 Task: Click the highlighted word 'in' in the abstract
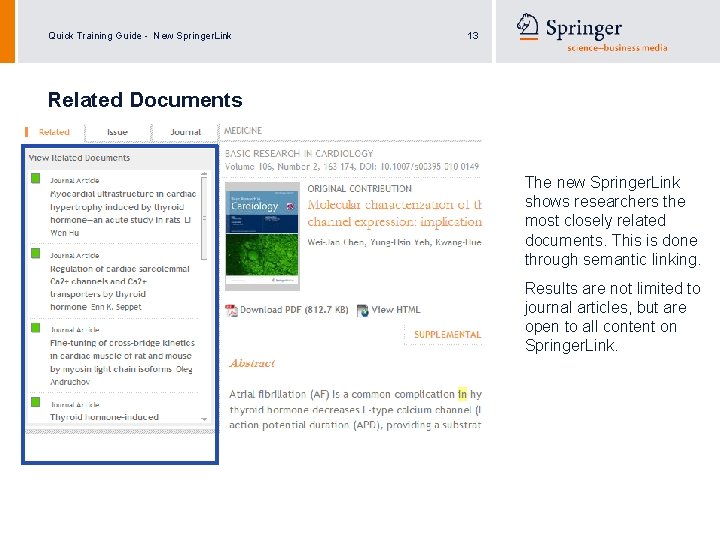click(x=462, y=394)
